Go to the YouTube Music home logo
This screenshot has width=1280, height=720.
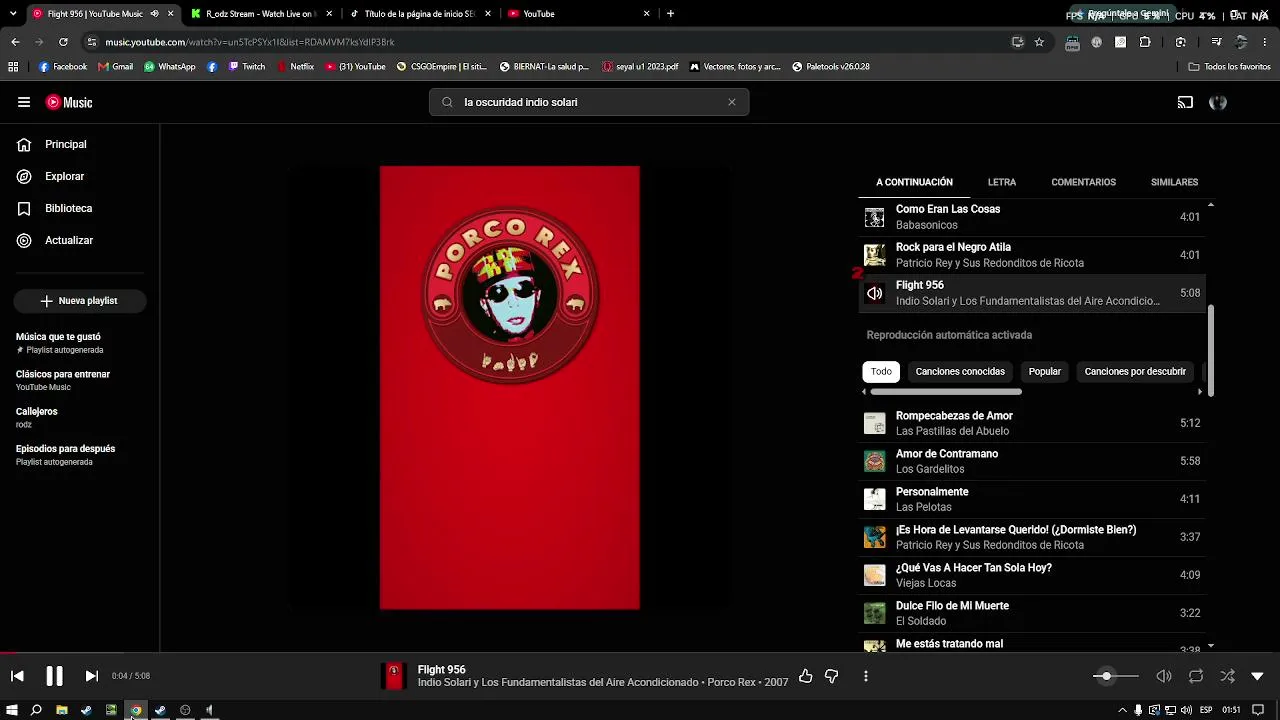[x=69, y=102]
